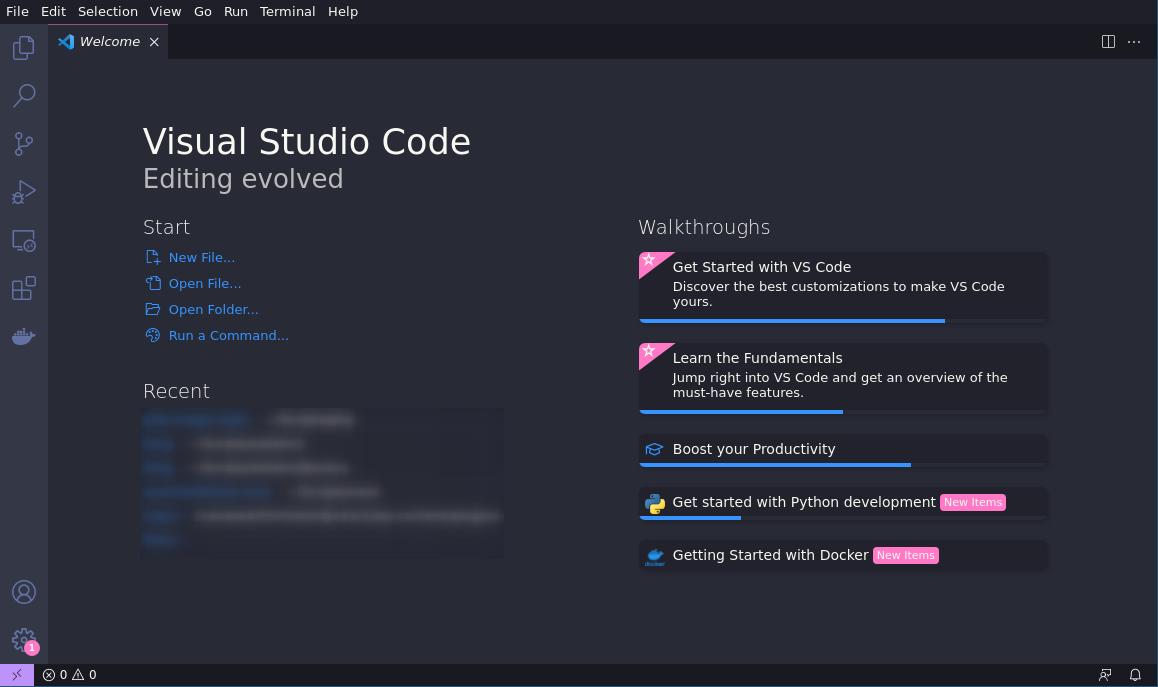Open the Run menu

[x=236, y=11]
